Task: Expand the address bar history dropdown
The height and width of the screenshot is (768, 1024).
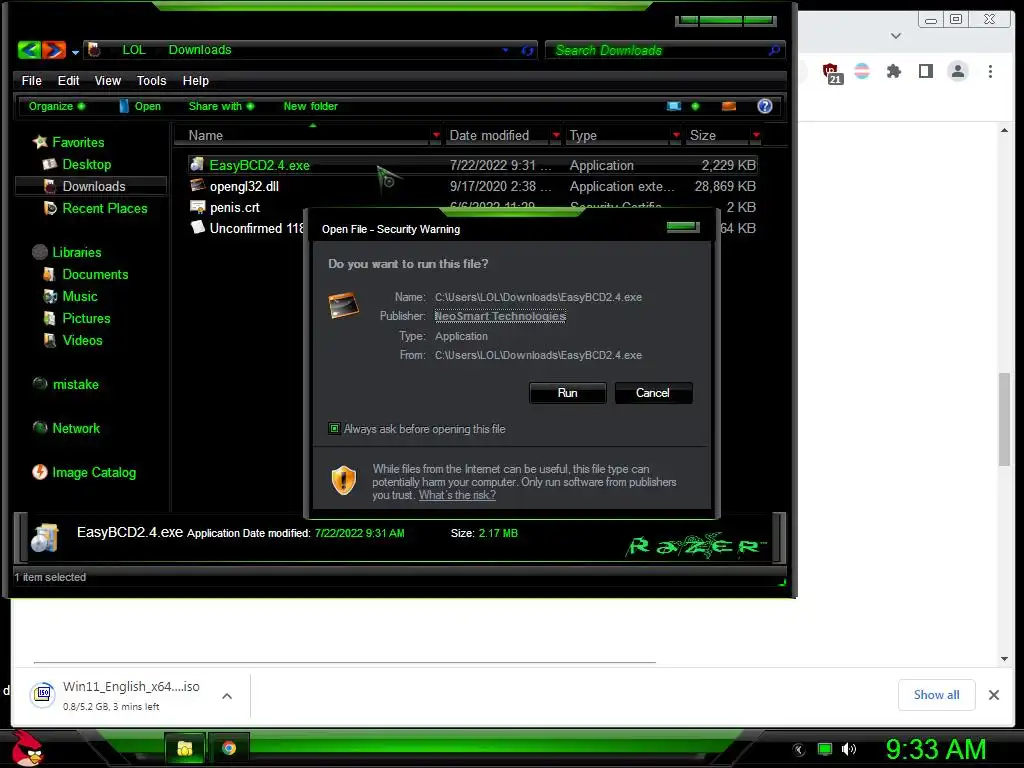Action: (505, 50)
